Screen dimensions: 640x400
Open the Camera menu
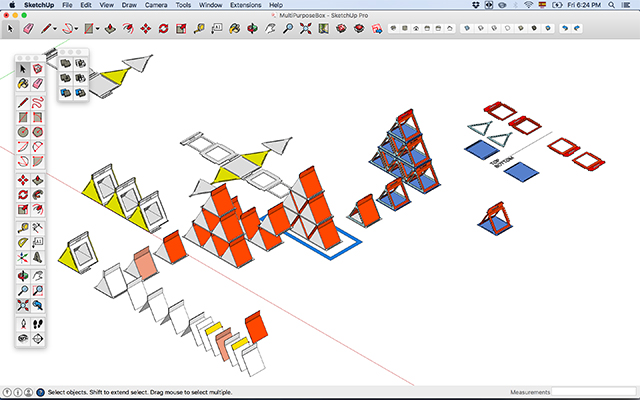point(156,5)
